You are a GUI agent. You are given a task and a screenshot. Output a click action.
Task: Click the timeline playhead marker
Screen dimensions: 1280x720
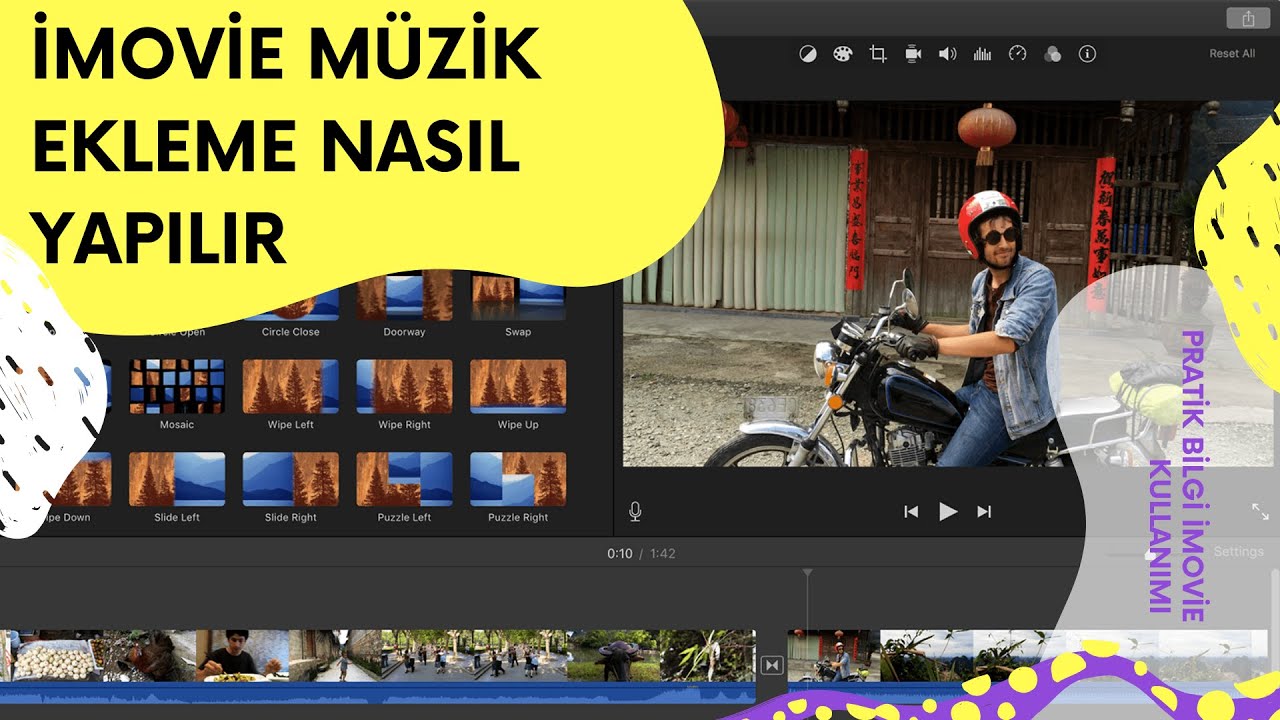tap(807, 573)
